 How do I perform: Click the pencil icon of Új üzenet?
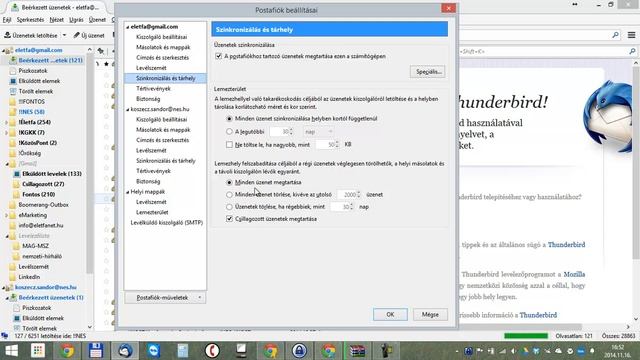tap(76, 36)
